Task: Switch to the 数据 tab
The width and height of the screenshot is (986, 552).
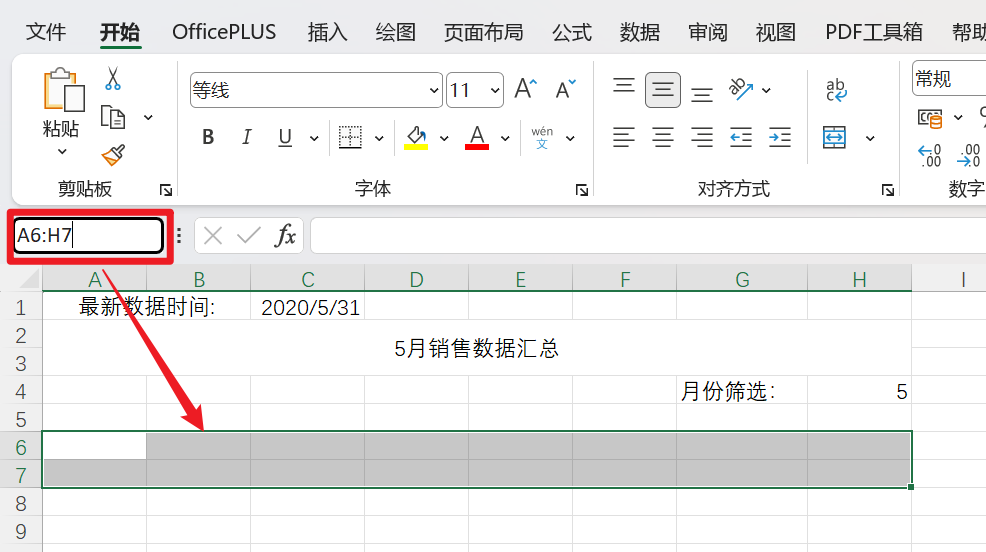Action: (640, 32)
